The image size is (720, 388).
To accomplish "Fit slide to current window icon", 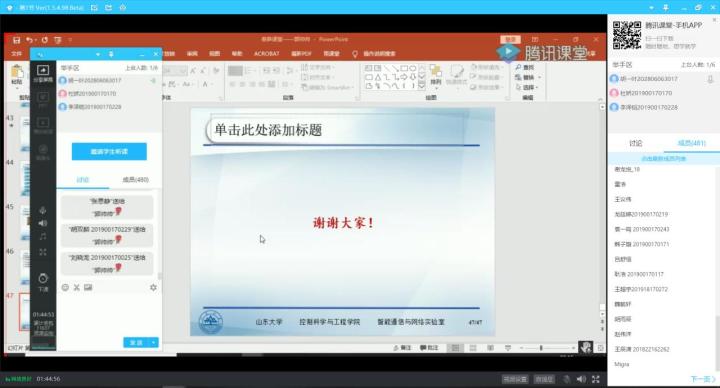I will coord(601,348).
